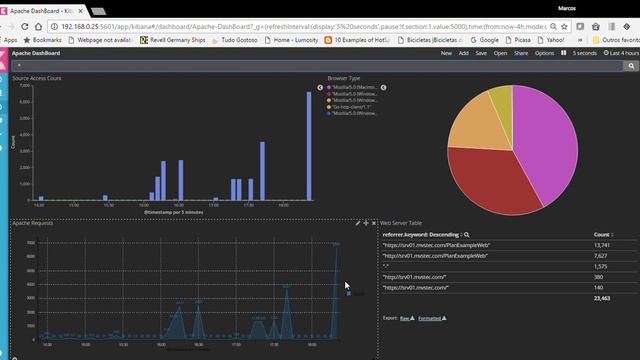Select the yellow Go-http-client/1.1 legend swatch
640x360 pixels.
click(x=329, y=107)
